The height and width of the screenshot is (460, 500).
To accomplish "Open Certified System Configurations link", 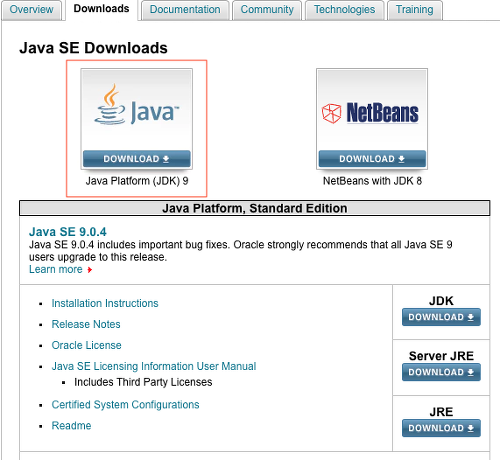I will (126, 405).
